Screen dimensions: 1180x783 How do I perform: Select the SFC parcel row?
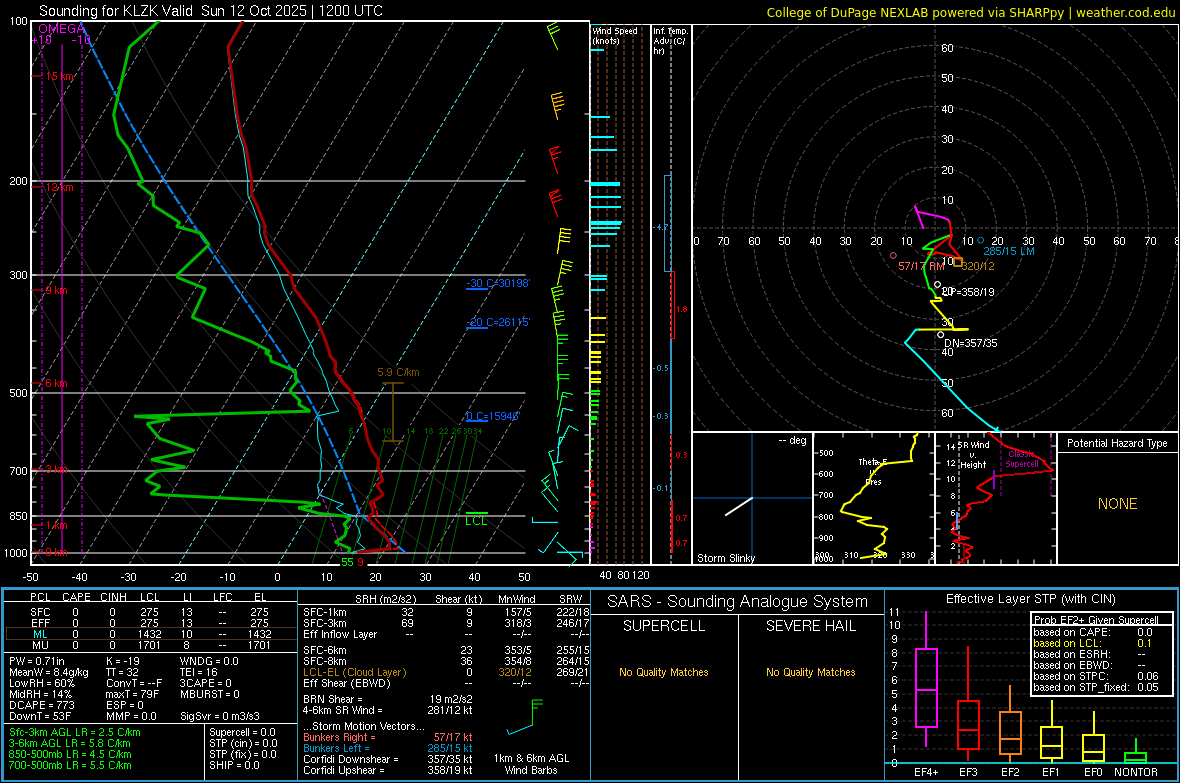151,612
